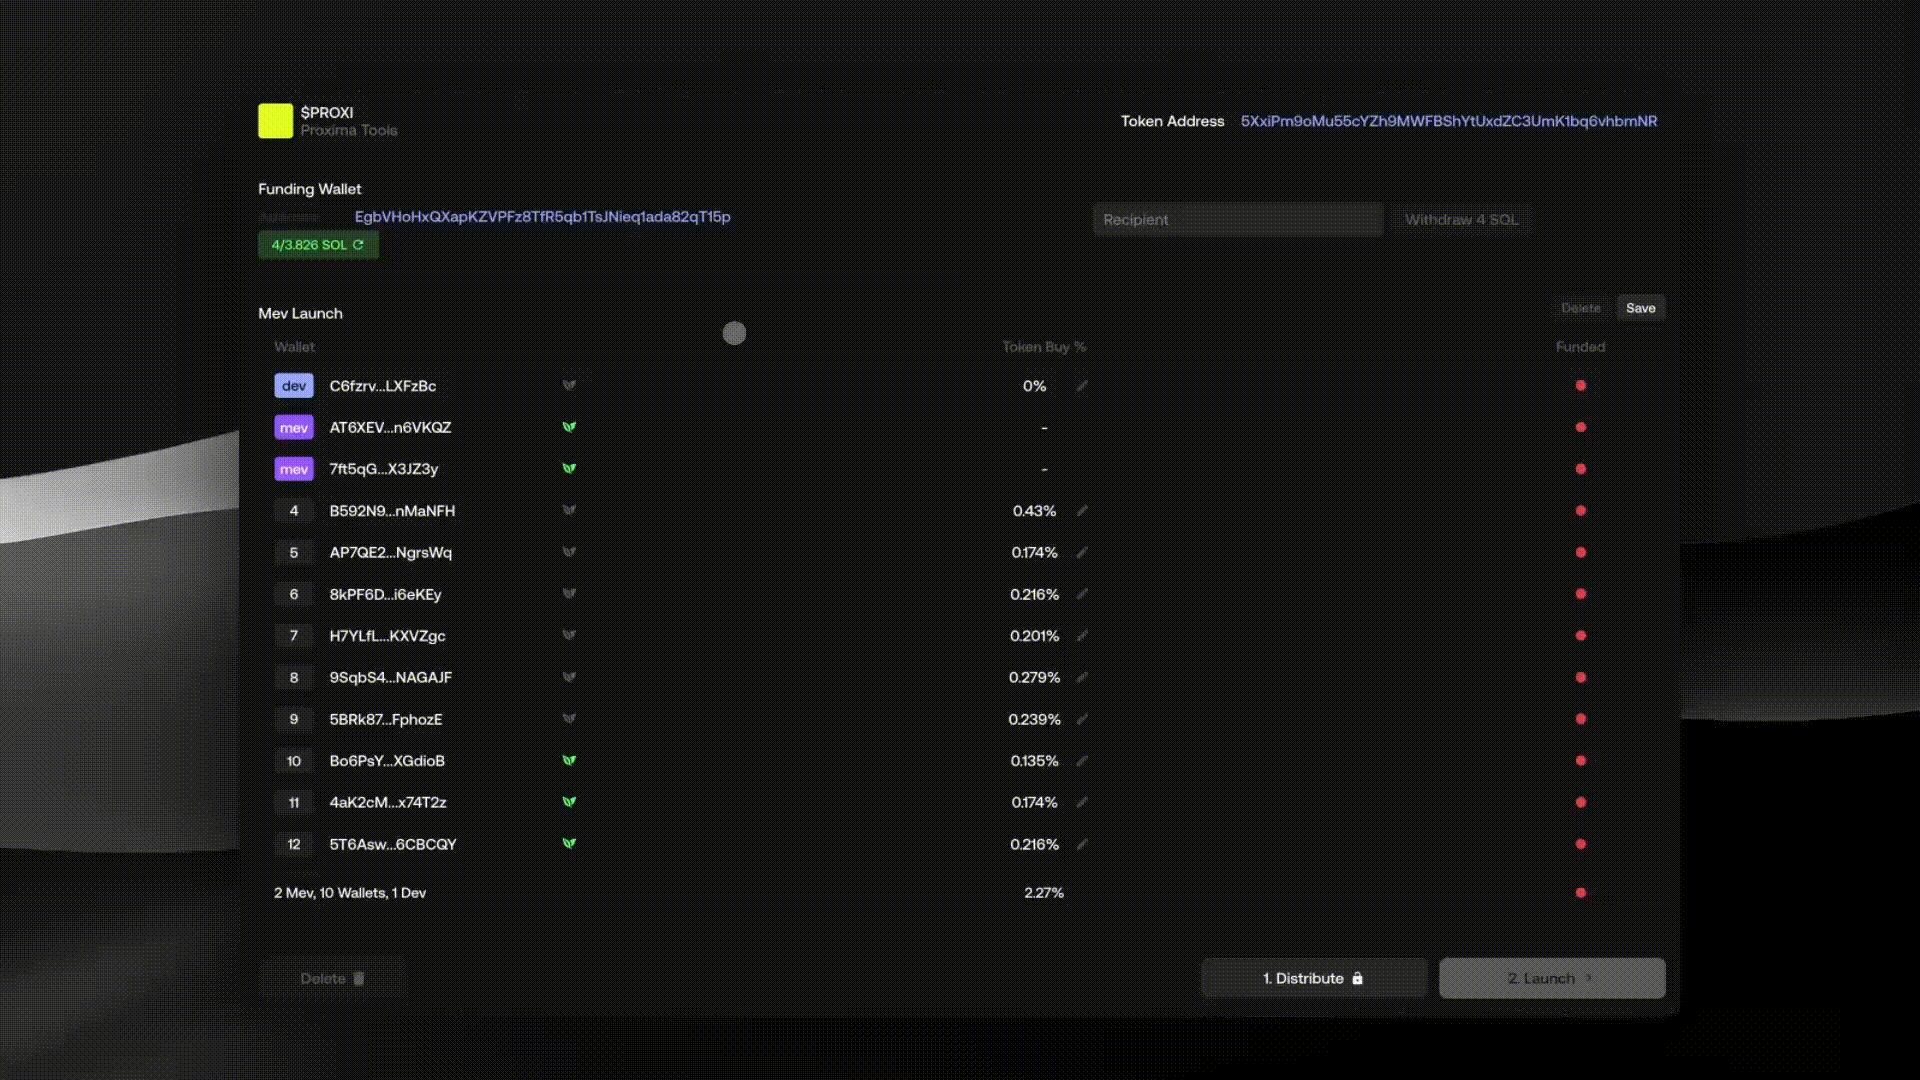
Task: Toggle leaf icon for mev wallet AT6XEV...n6VKQZ
Action: (x=569, y=427)
